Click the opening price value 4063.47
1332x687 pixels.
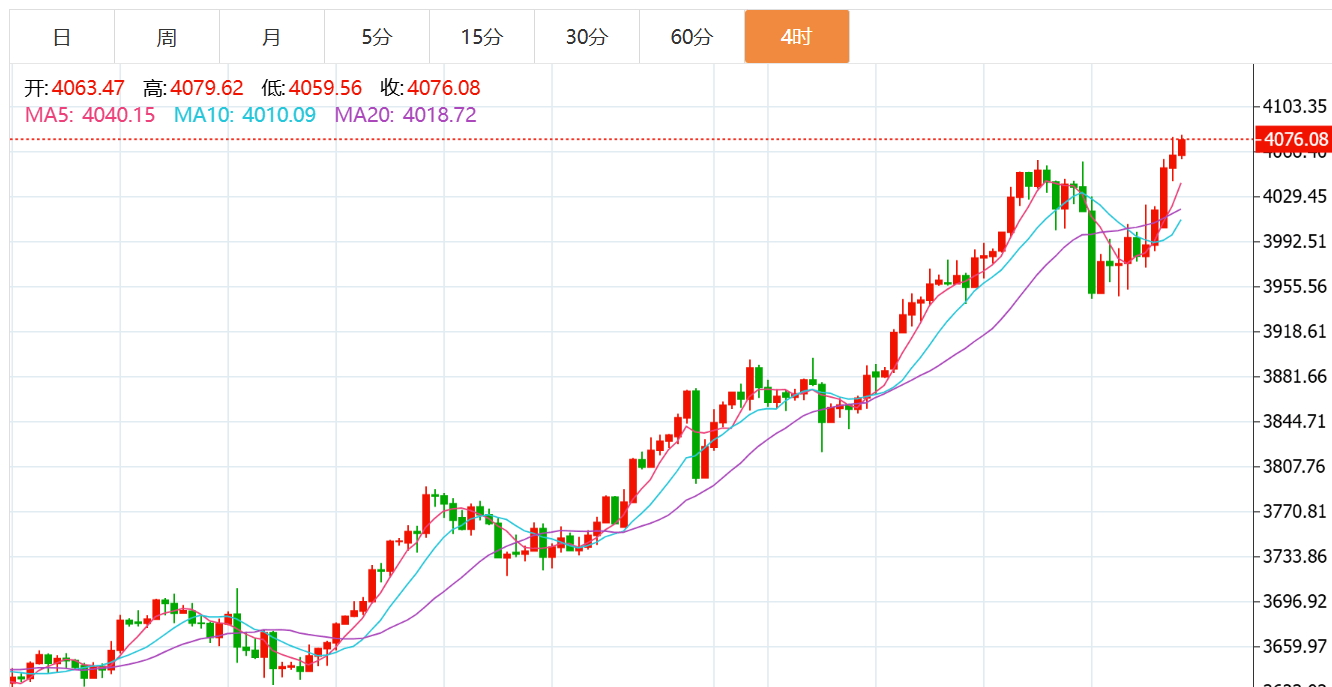tap(88, 88)
